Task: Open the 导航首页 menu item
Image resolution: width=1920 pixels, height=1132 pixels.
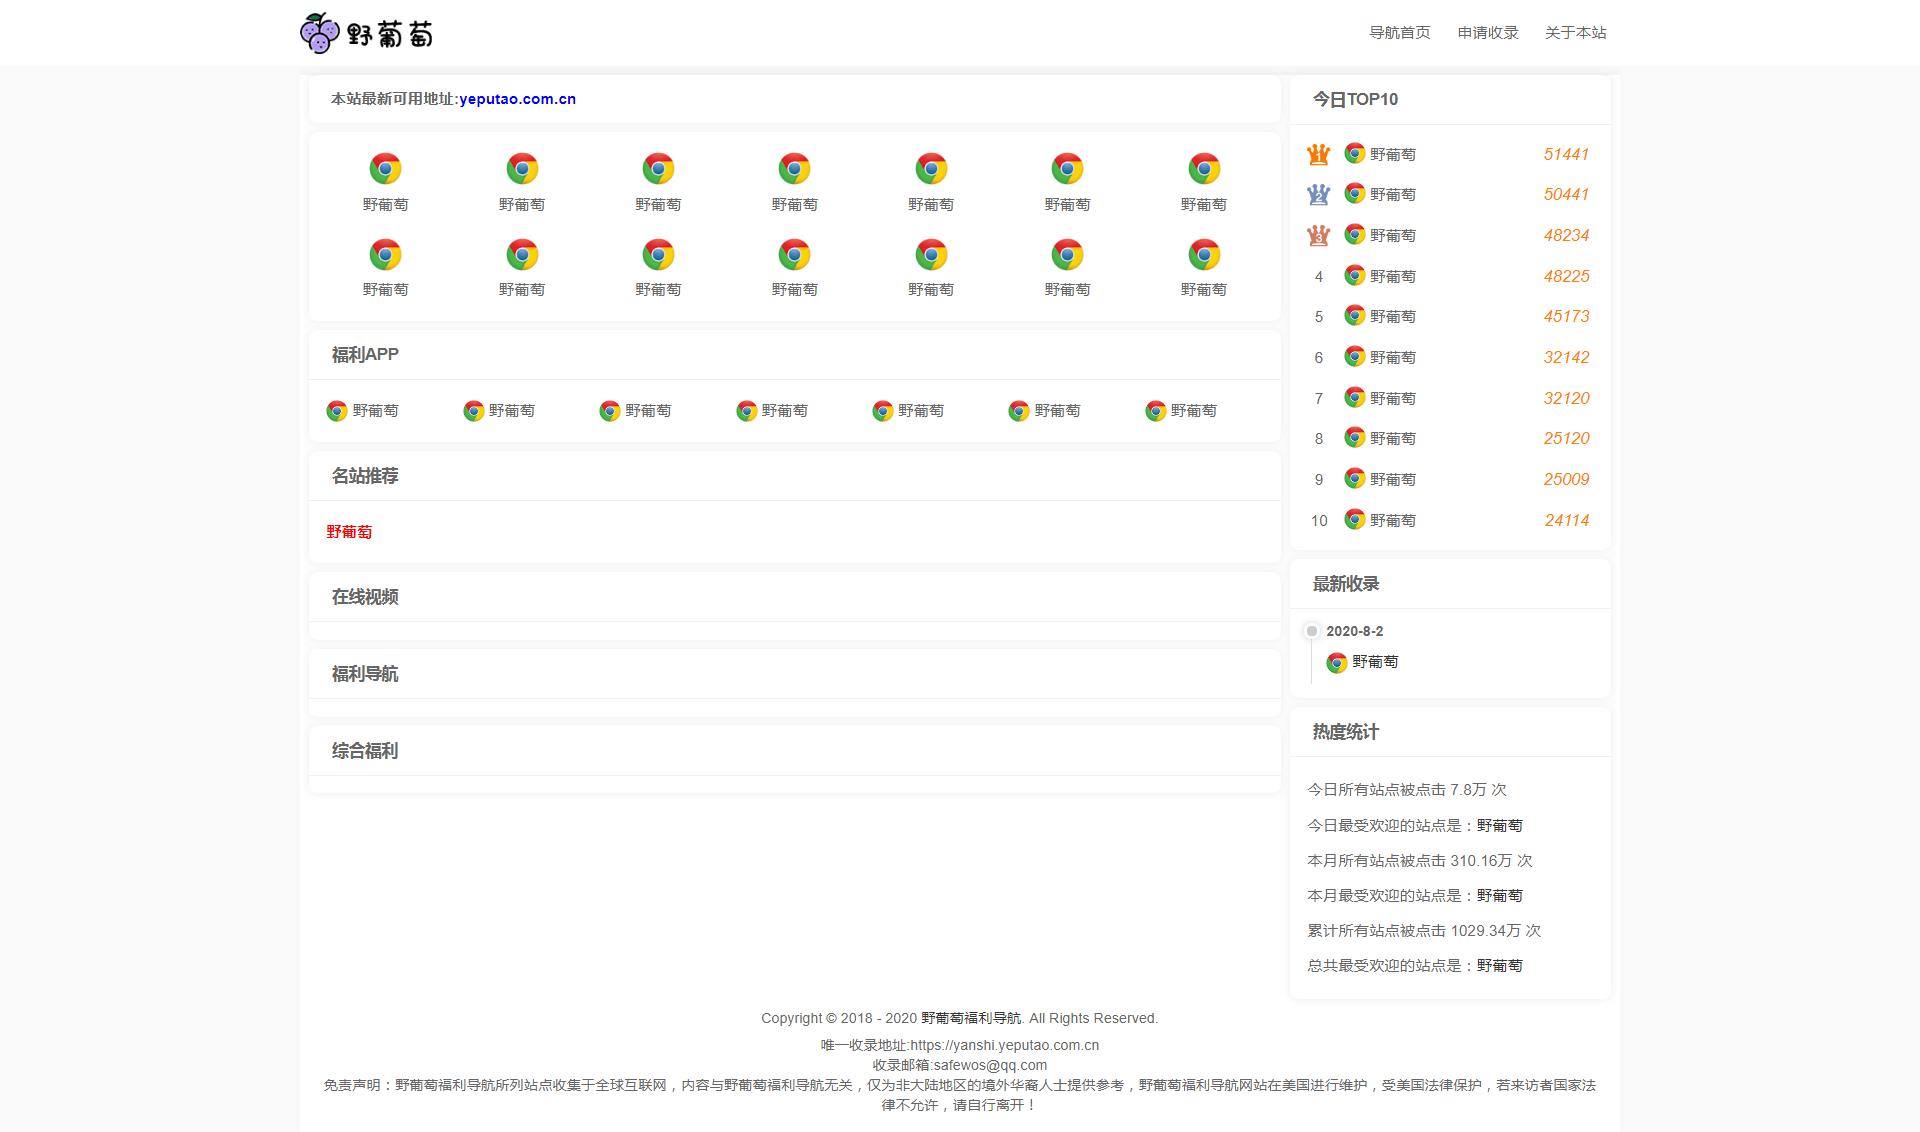Action: (x=1399, y=33)
